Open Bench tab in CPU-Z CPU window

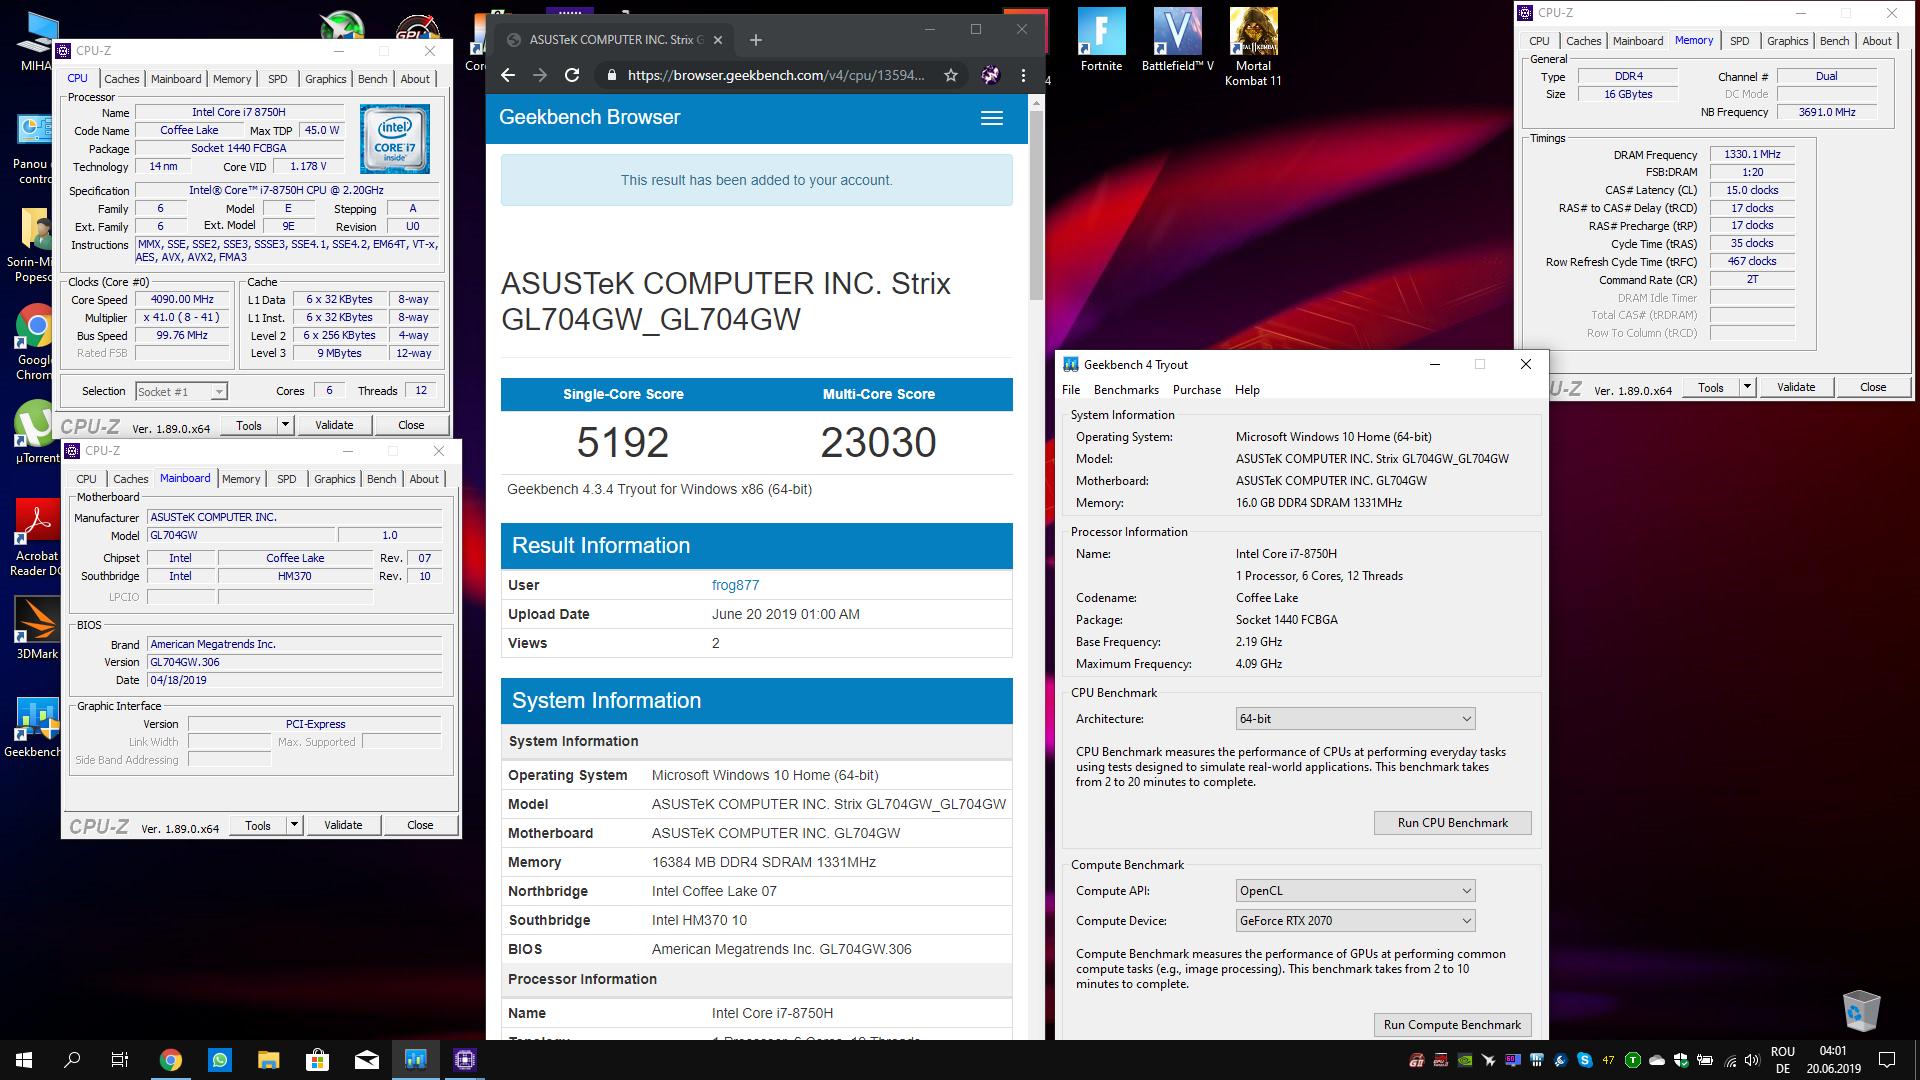[372, 79]
